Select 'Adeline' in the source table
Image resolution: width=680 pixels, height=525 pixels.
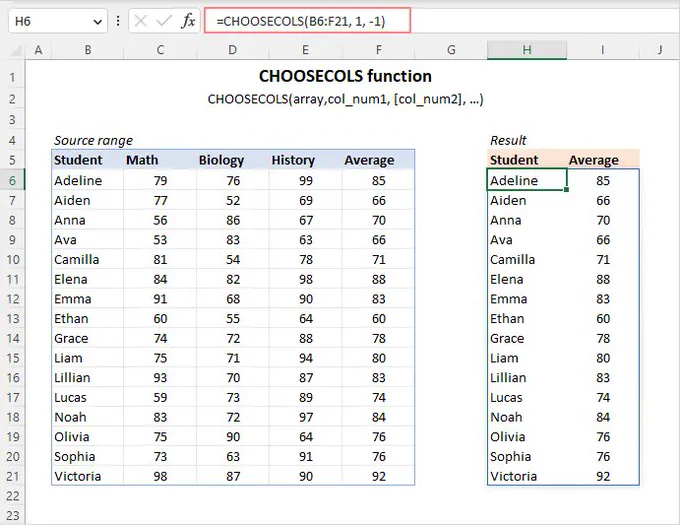tap(88, 180)
